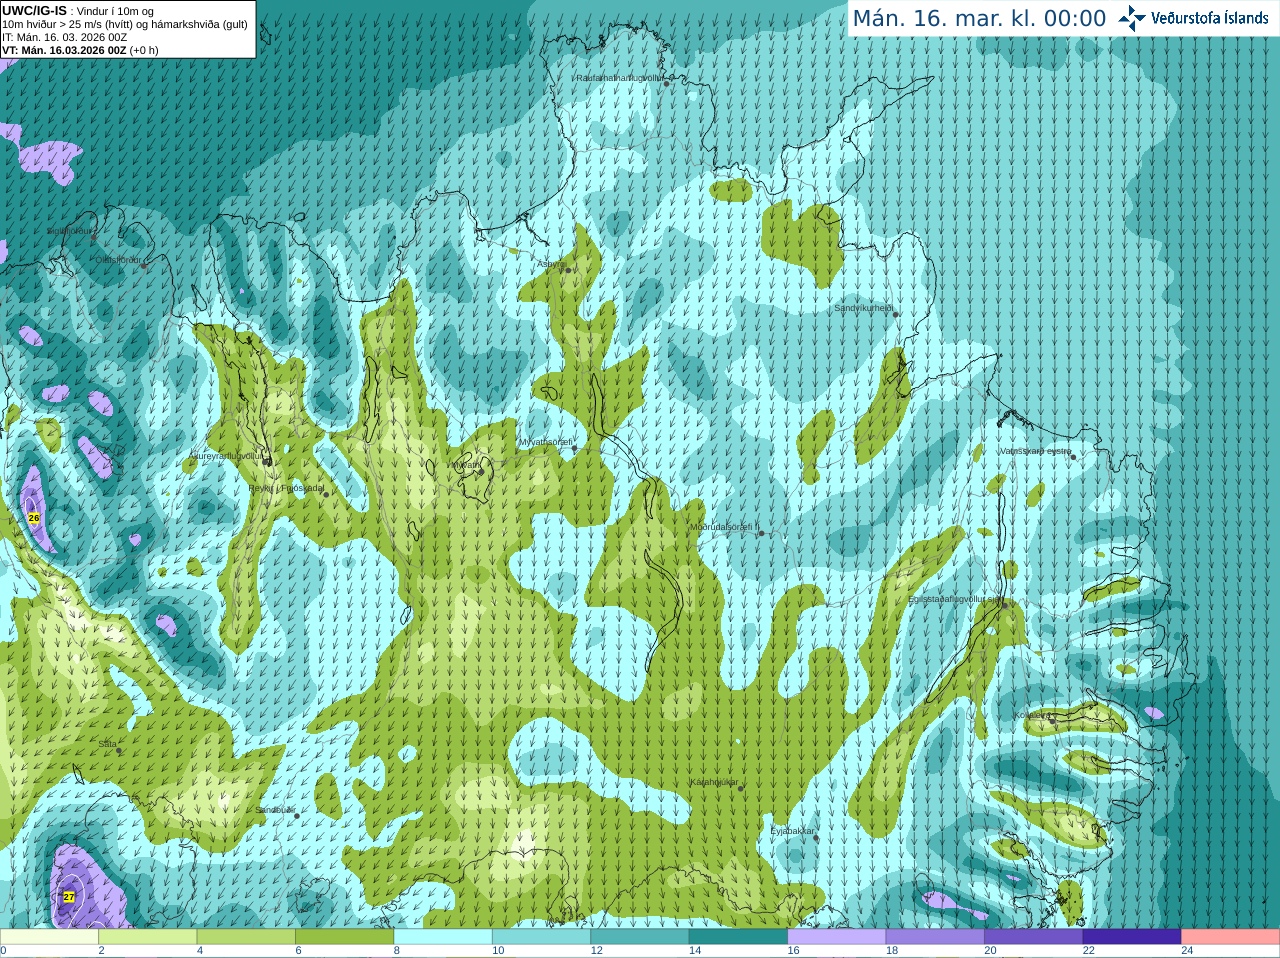
Task: Click the IT: Mán. 16. 03. 2026 00Z line
Action: [65, 37]
